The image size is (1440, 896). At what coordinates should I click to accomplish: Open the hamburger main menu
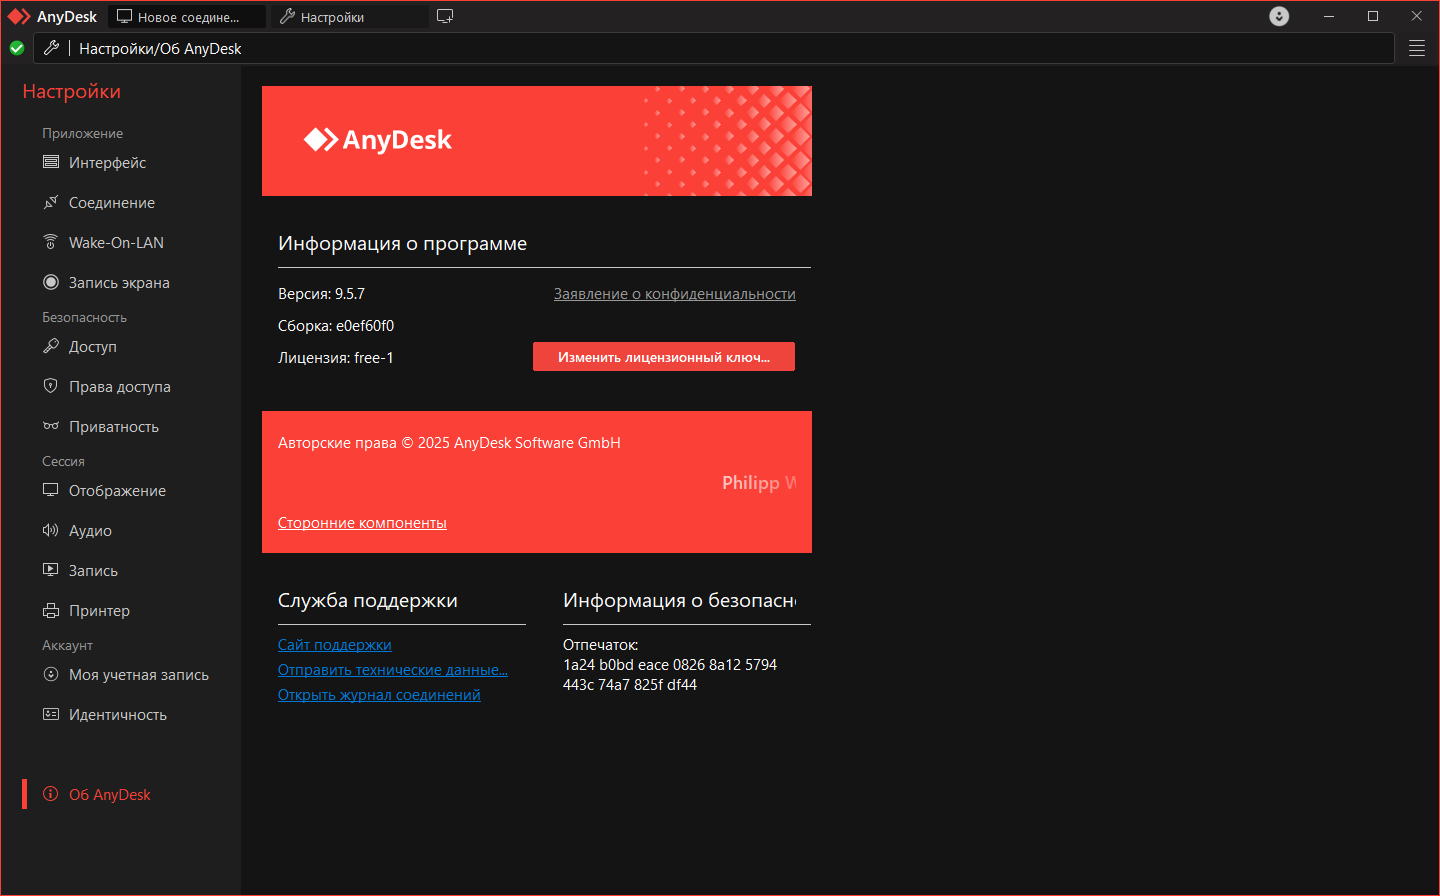point(1417,48)
